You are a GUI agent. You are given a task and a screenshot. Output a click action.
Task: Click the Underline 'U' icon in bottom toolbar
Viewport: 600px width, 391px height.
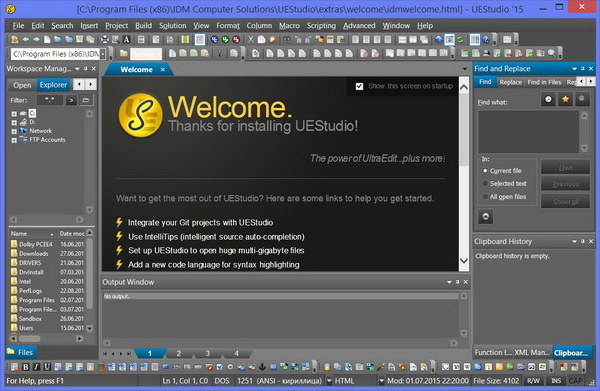coord(47,367)
